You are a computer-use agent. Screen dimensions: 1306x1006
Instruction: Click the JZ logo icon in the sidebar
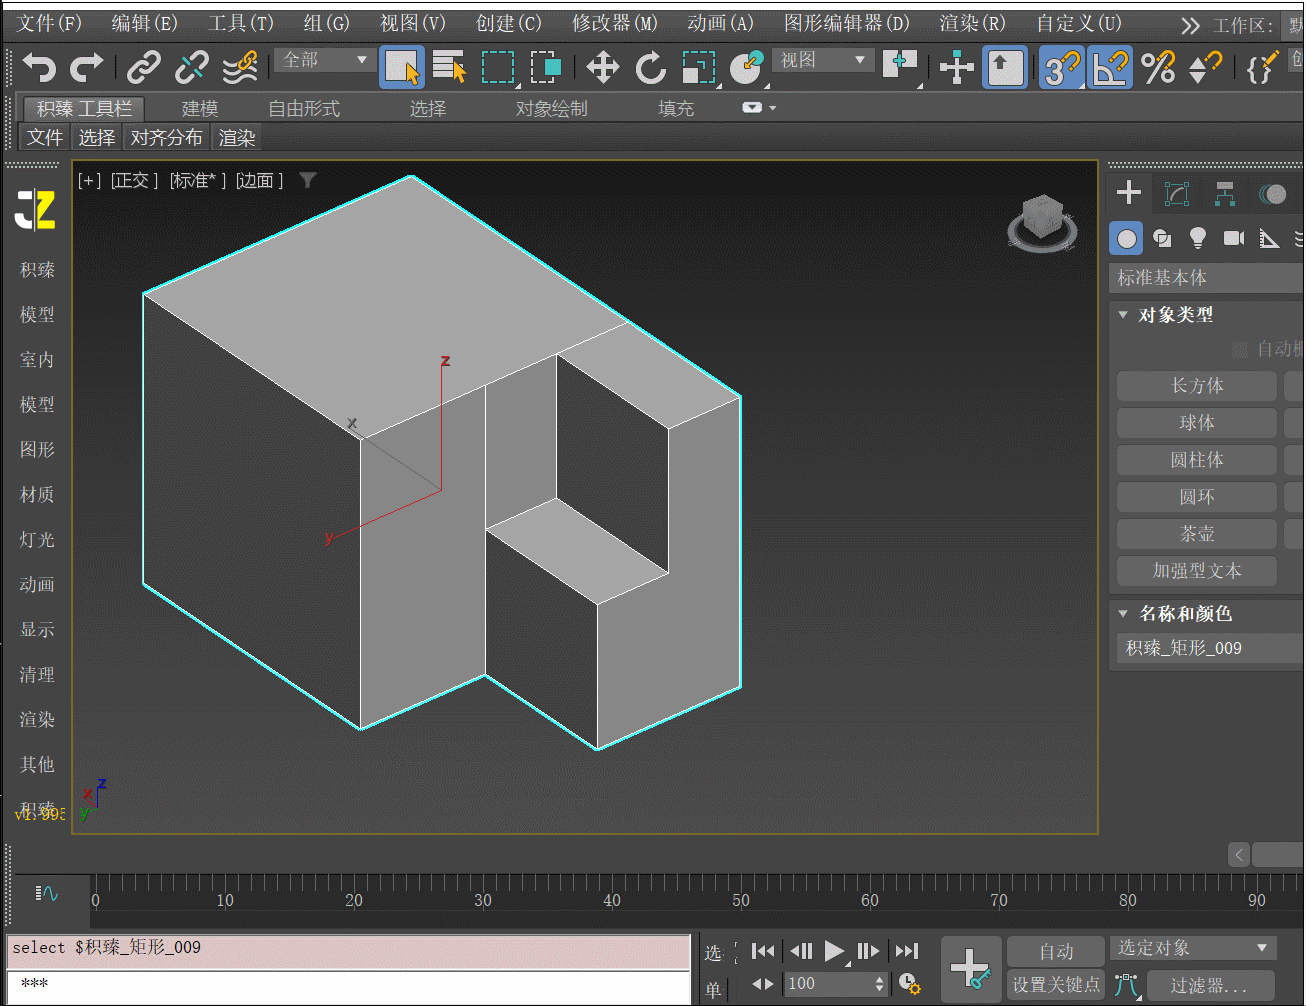(x=36, y=209)
